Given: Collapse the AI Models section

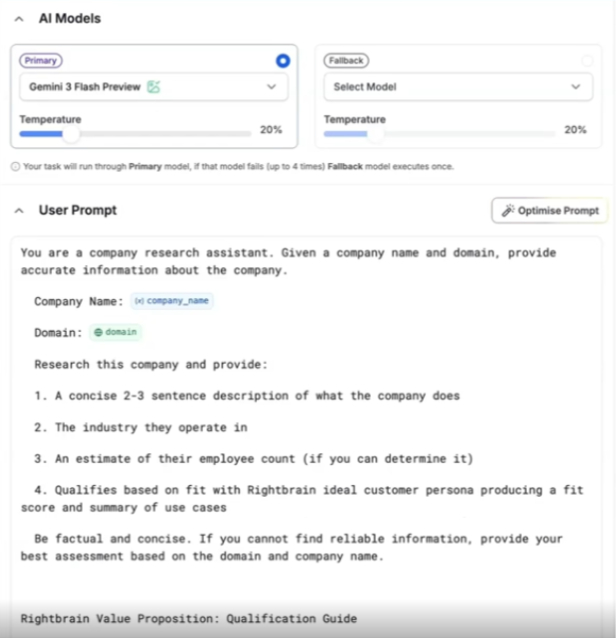Looking at the screenshot, I should 18,18.
